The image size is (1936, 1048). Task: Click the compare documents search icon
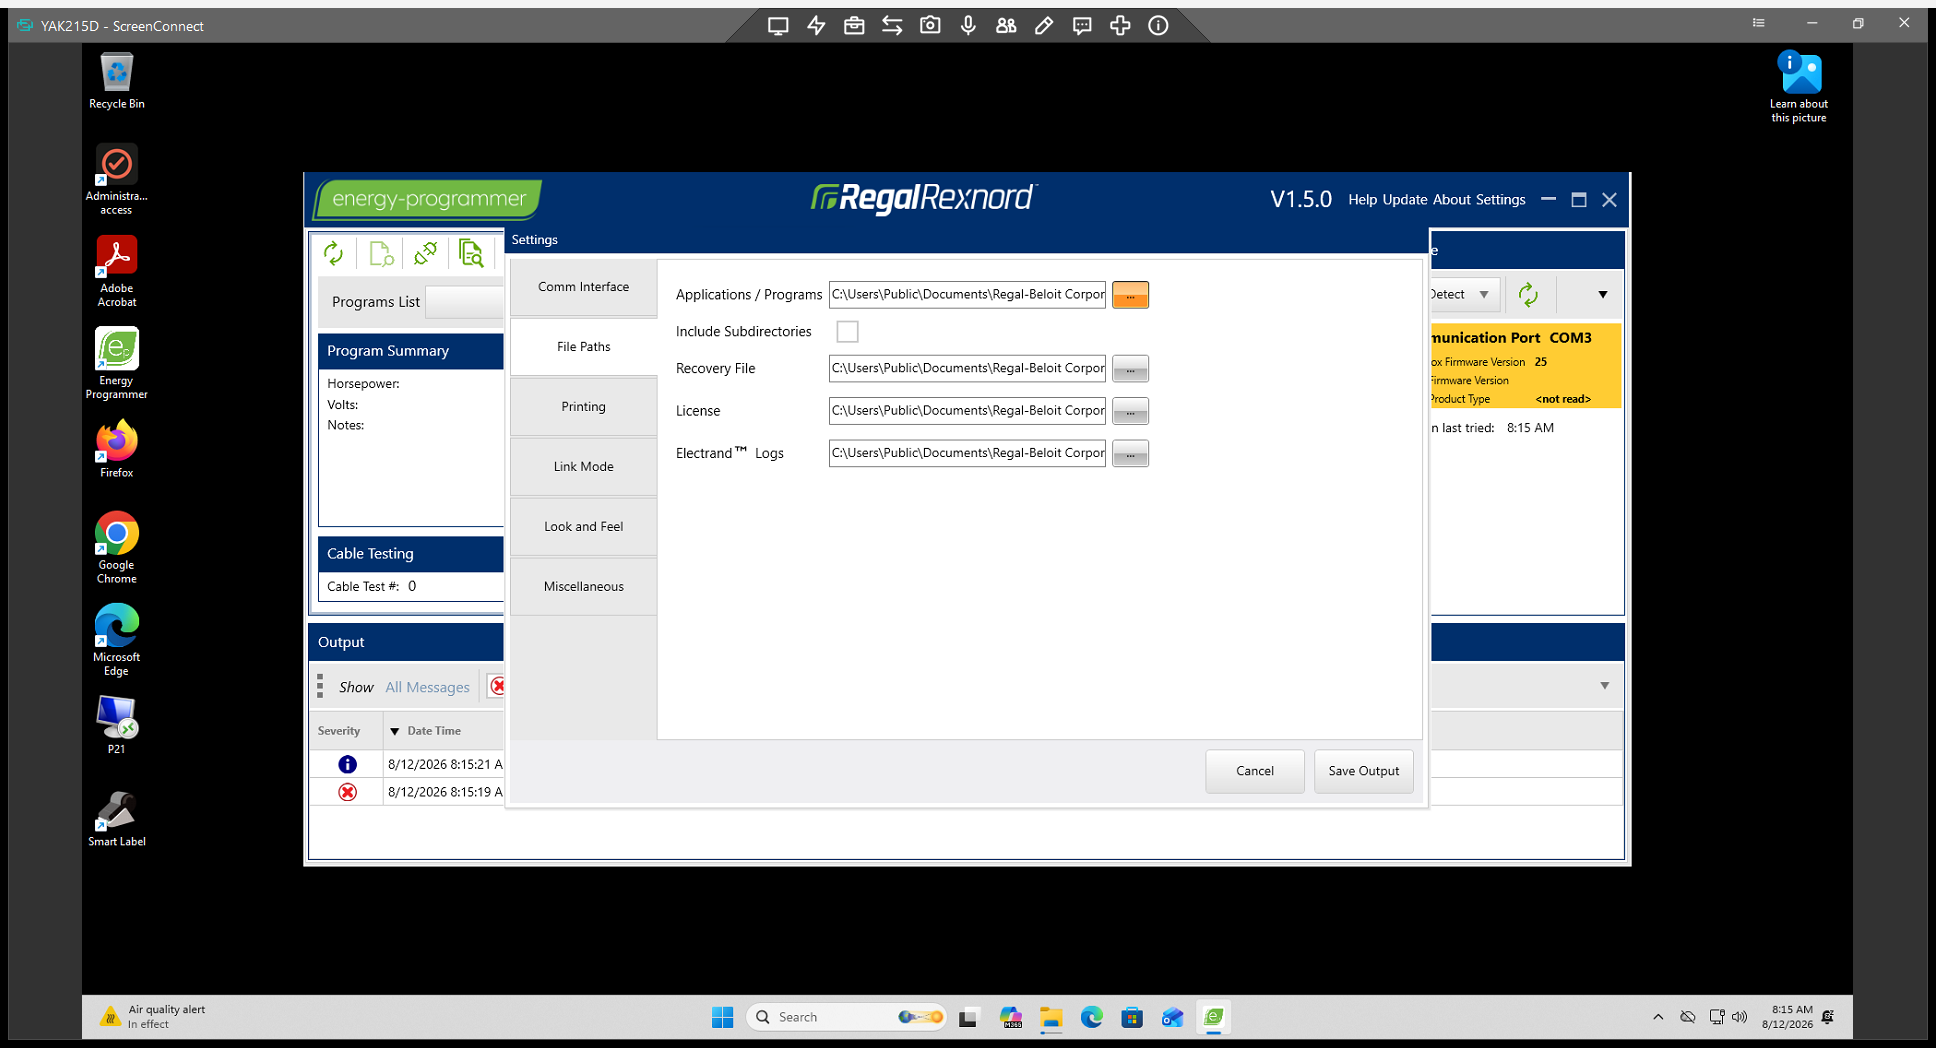point(471,254)
